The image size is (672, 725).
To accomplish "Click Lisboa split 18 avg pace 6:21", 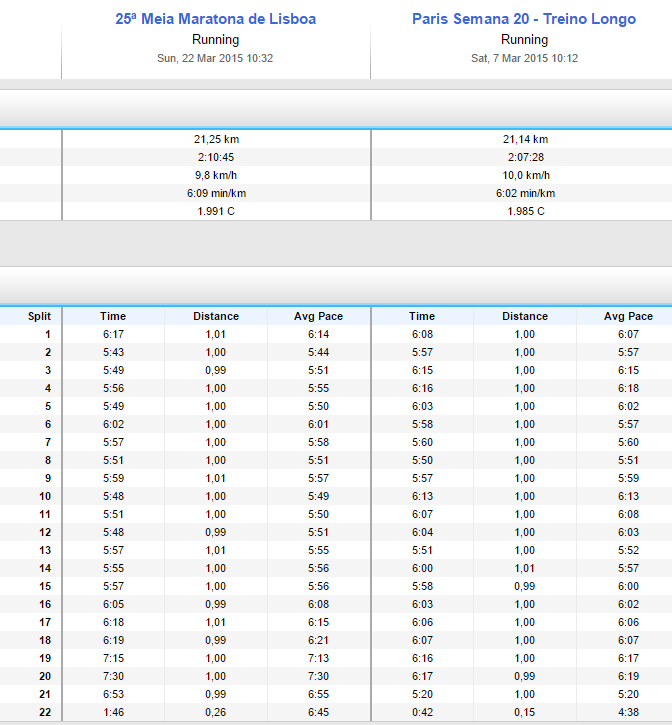I will click(x=319, y=640).
